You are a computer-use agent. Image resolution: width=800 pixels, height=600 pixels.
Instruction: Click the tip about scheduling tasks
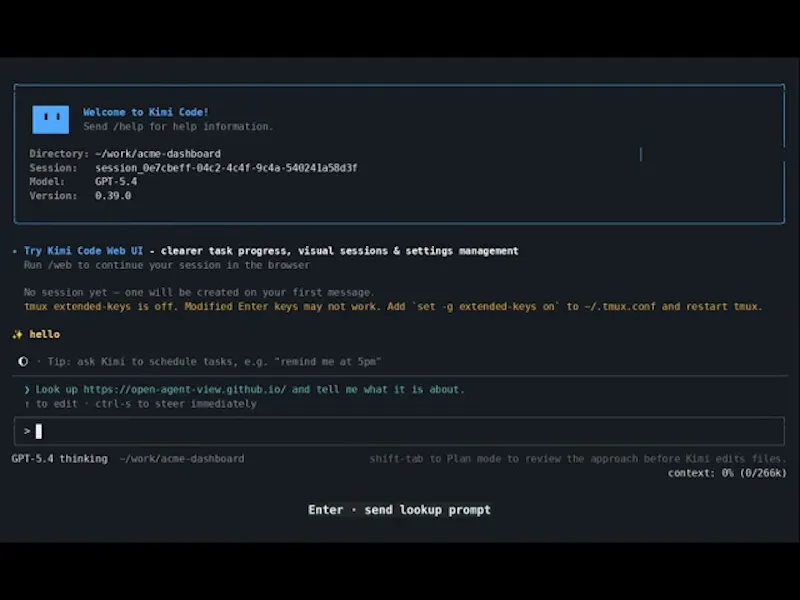coord(214,361)
